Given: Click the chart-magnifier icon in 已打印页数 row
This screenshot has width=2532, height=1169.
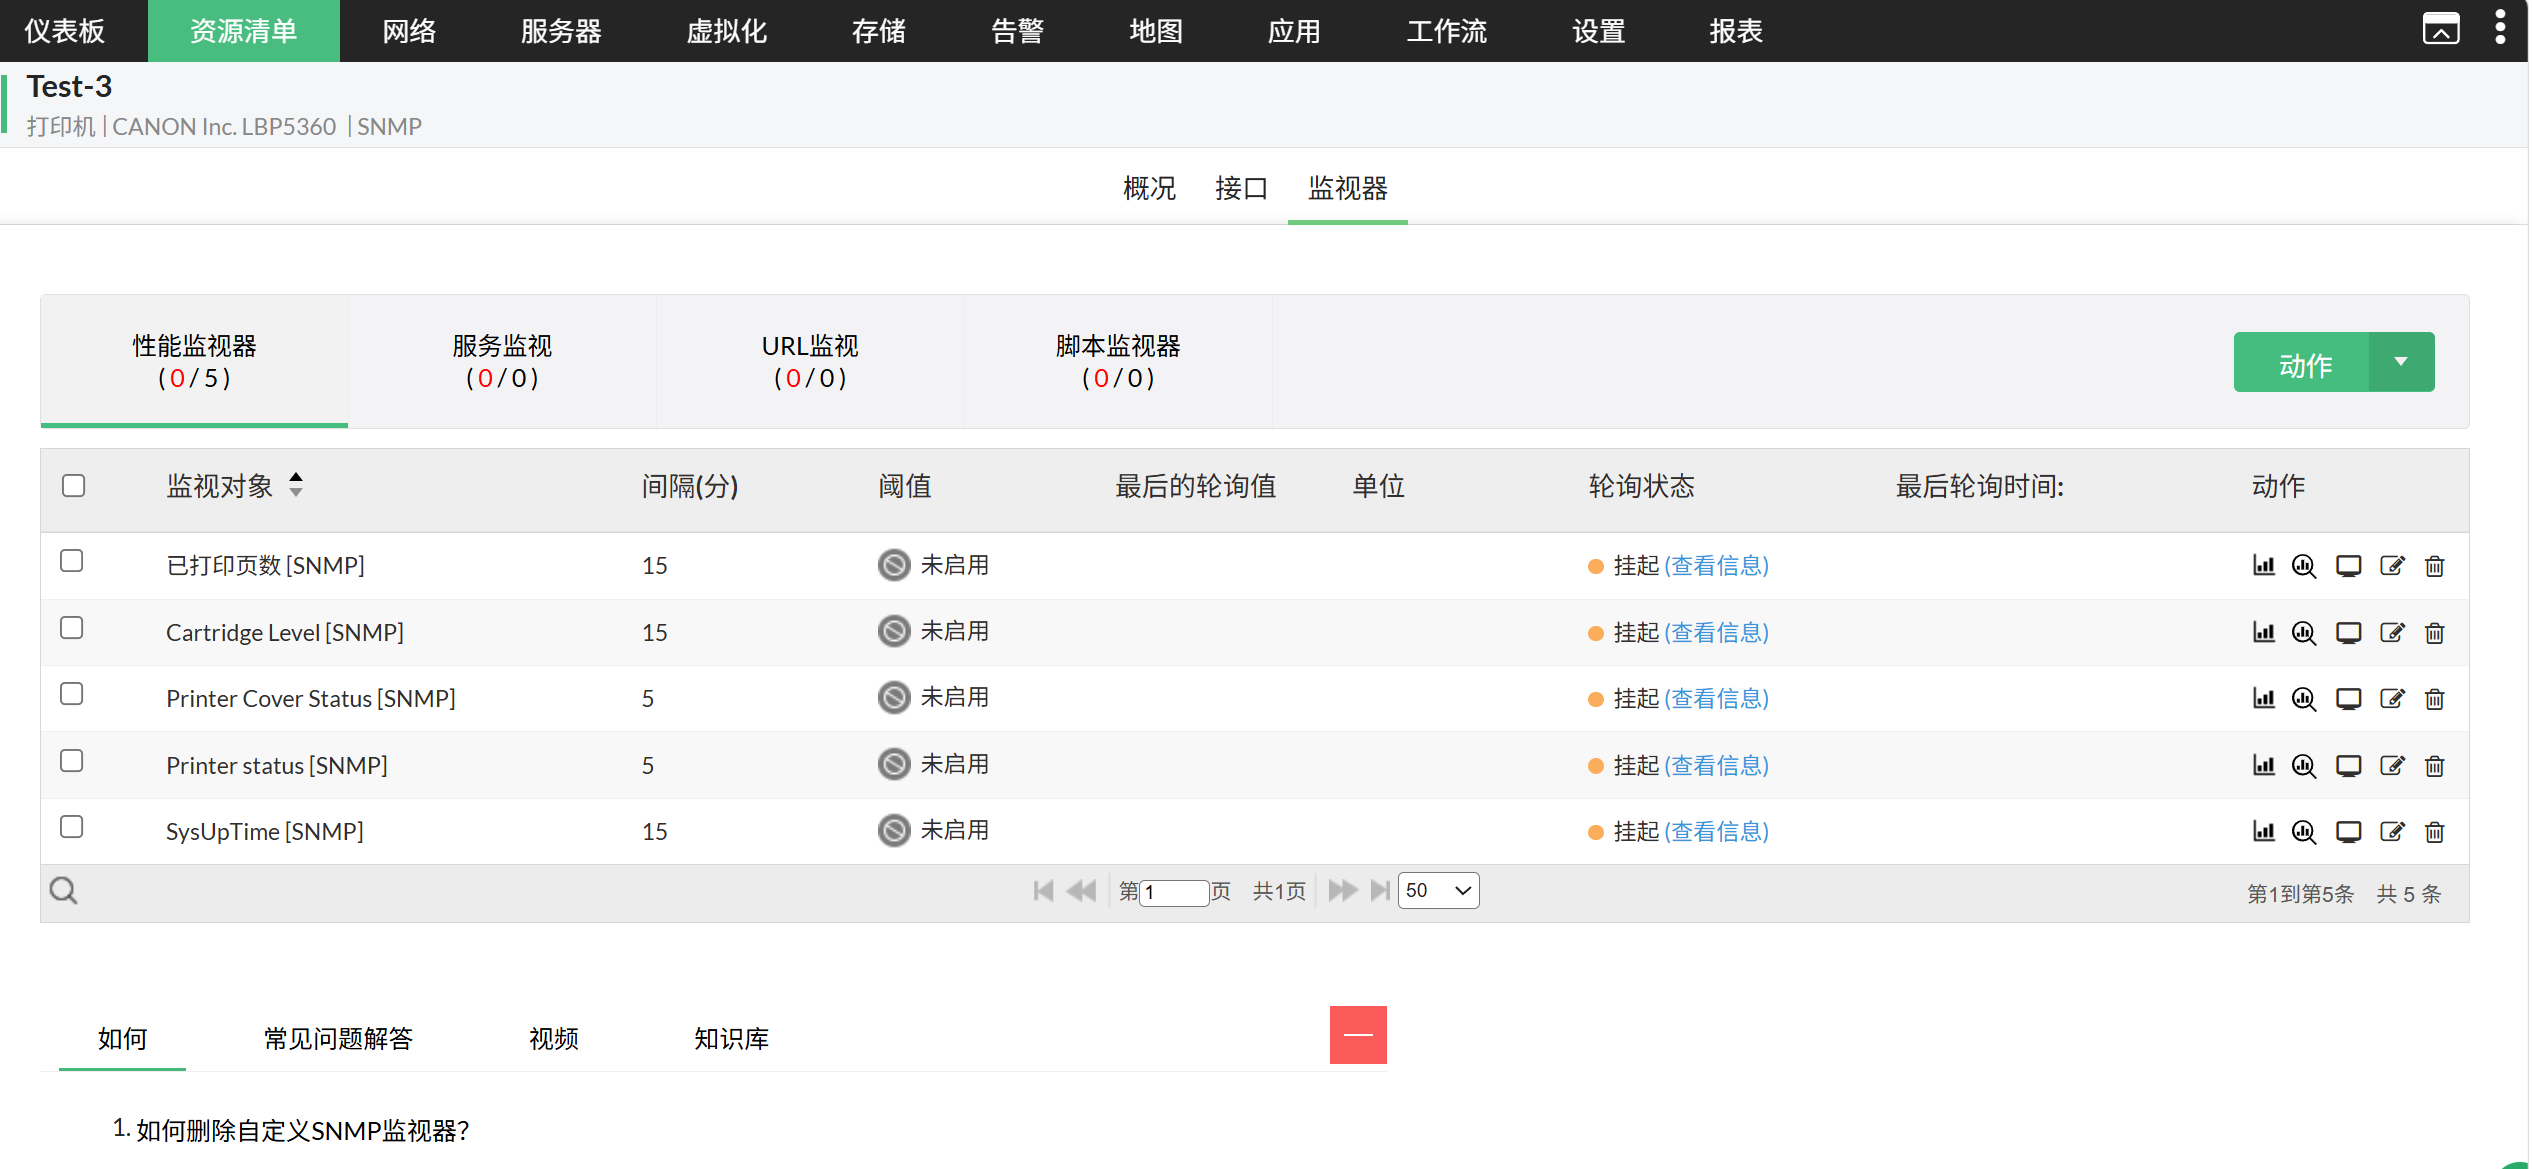Looking at the screenshot, I should pos(2304,566).
